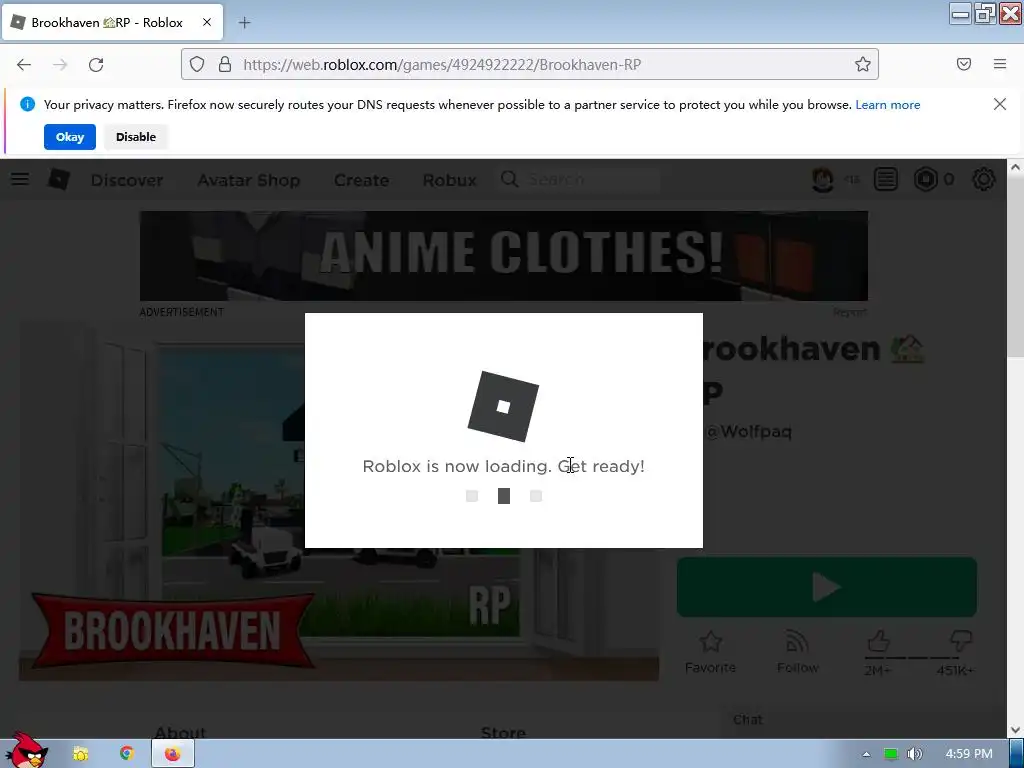1024x768 pixels.
Task: Open the 4:59 PM taskbar clock
Action: click(x=969, y=754)
